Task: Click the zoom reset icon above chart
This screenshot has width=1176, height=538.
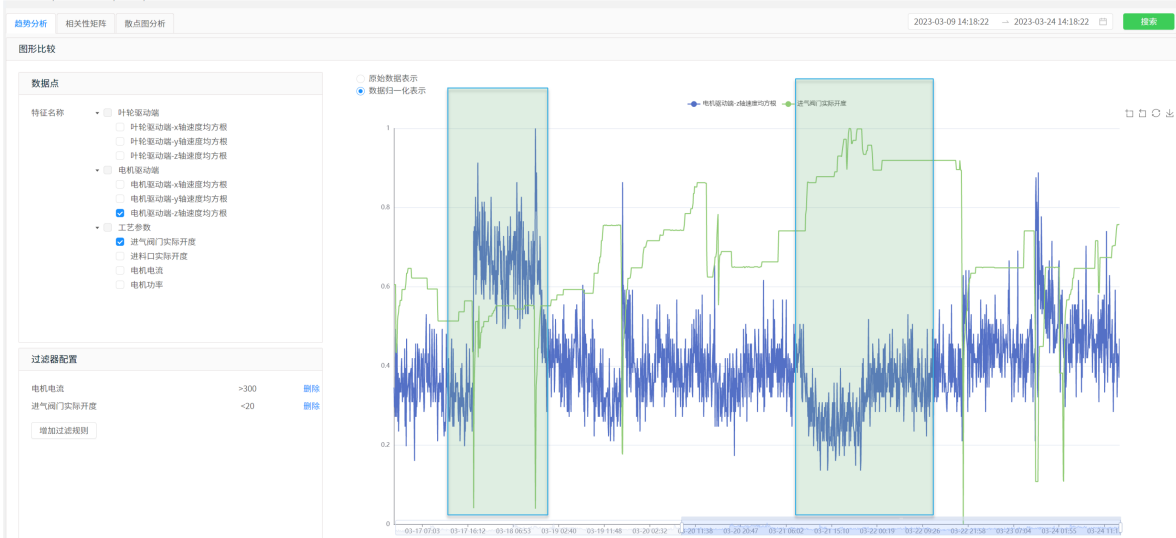Action: point(1143,113)
